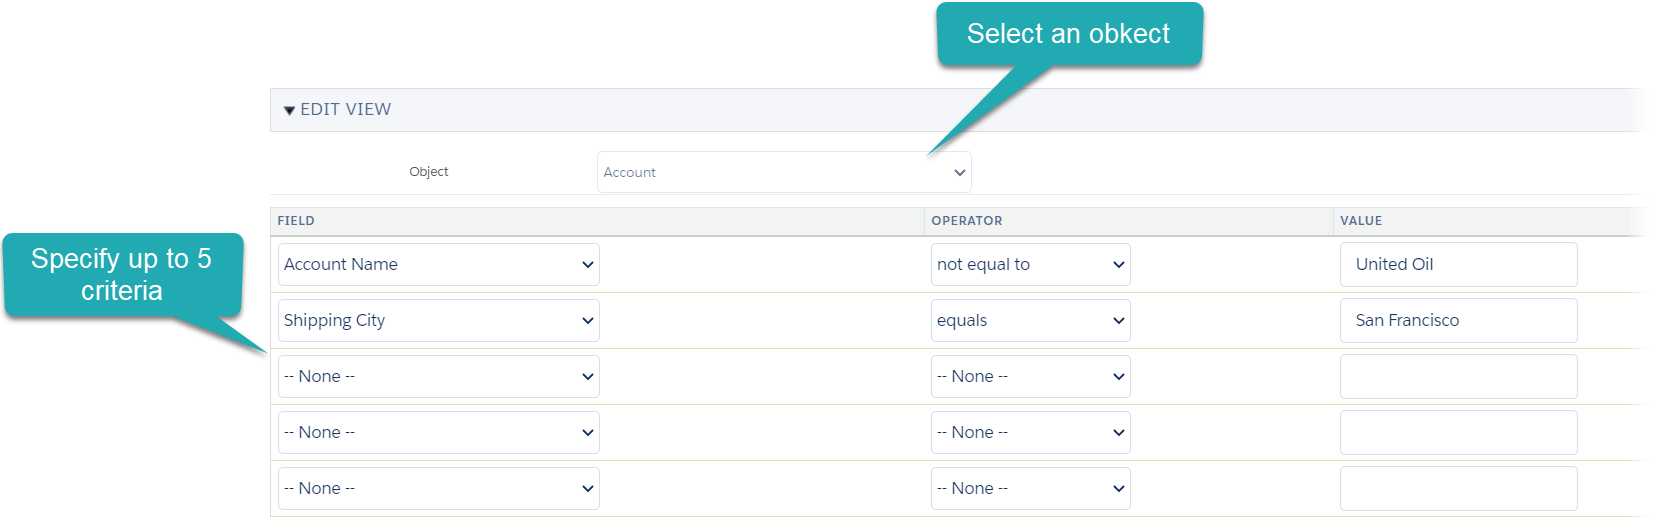Image resolution: width=1656 pixels, height=530 pixels.
Task: Open the Object dropdown showing Account
Action: pyautogui.click(x=783, y=172)
